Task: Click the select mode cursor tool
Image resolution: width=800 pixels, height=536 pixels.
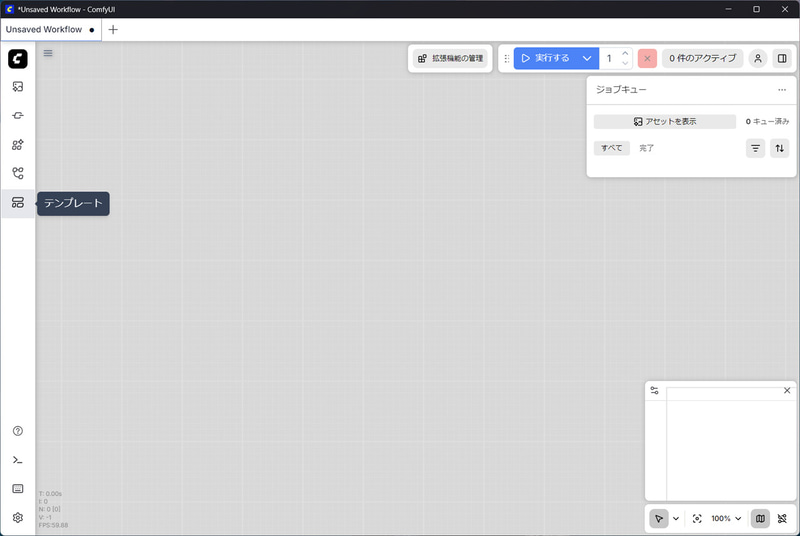Action: pyautogui.click(x=659, y=519)
